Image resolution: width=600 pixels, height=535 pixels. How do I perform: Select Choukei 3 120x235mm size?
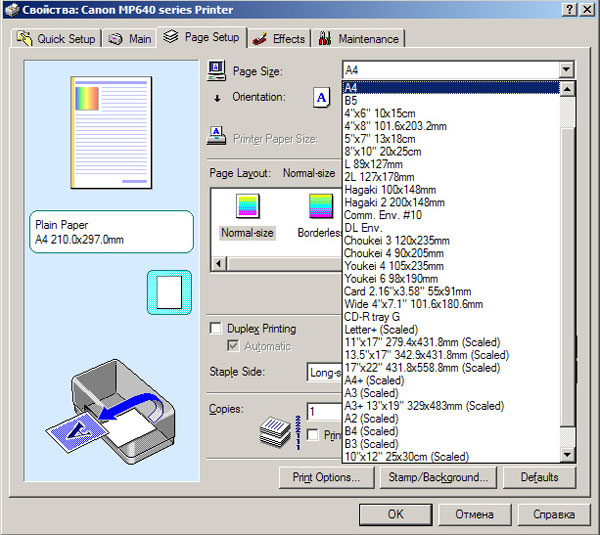[451, 240]
